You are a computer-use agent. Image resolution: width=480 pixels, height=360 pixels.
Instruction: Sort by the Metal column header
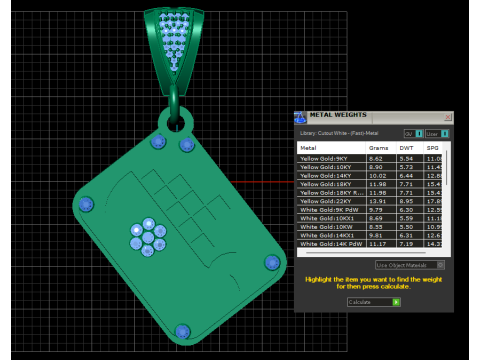(331, 148)
